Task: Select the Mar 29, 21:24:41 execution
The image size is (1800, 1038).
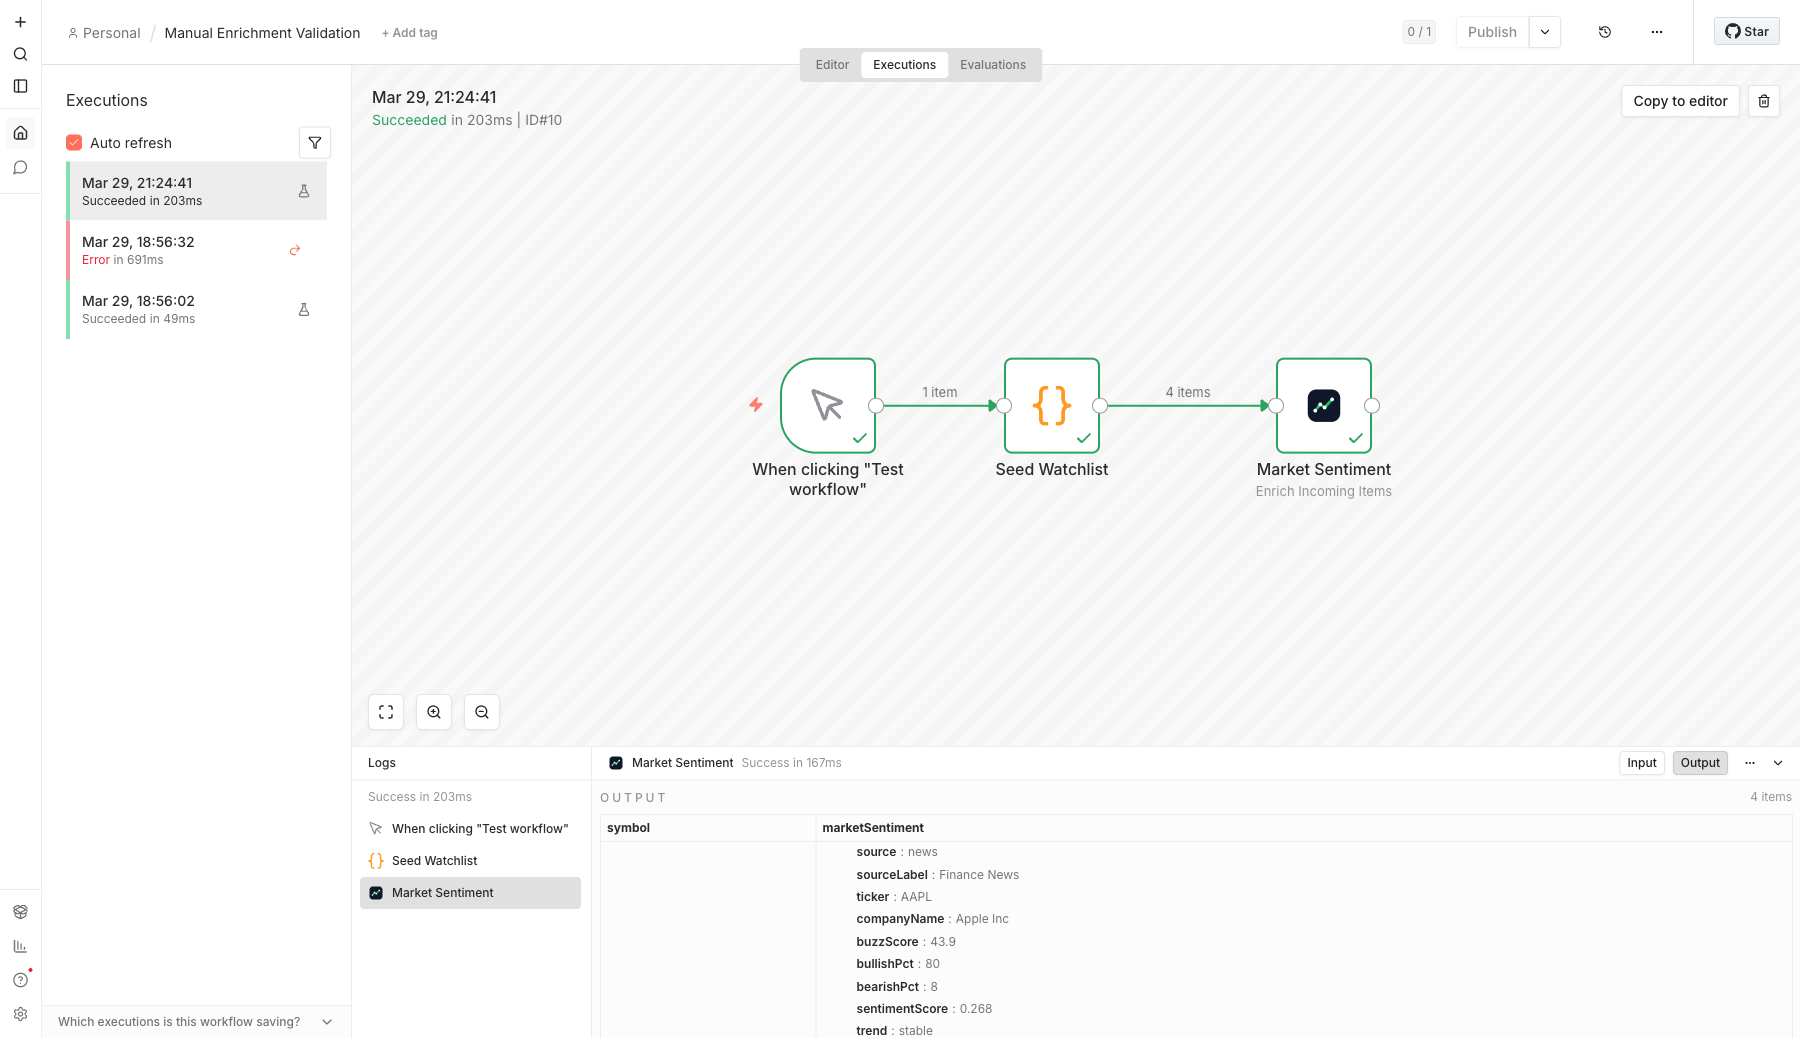Action: coord(197,191)
